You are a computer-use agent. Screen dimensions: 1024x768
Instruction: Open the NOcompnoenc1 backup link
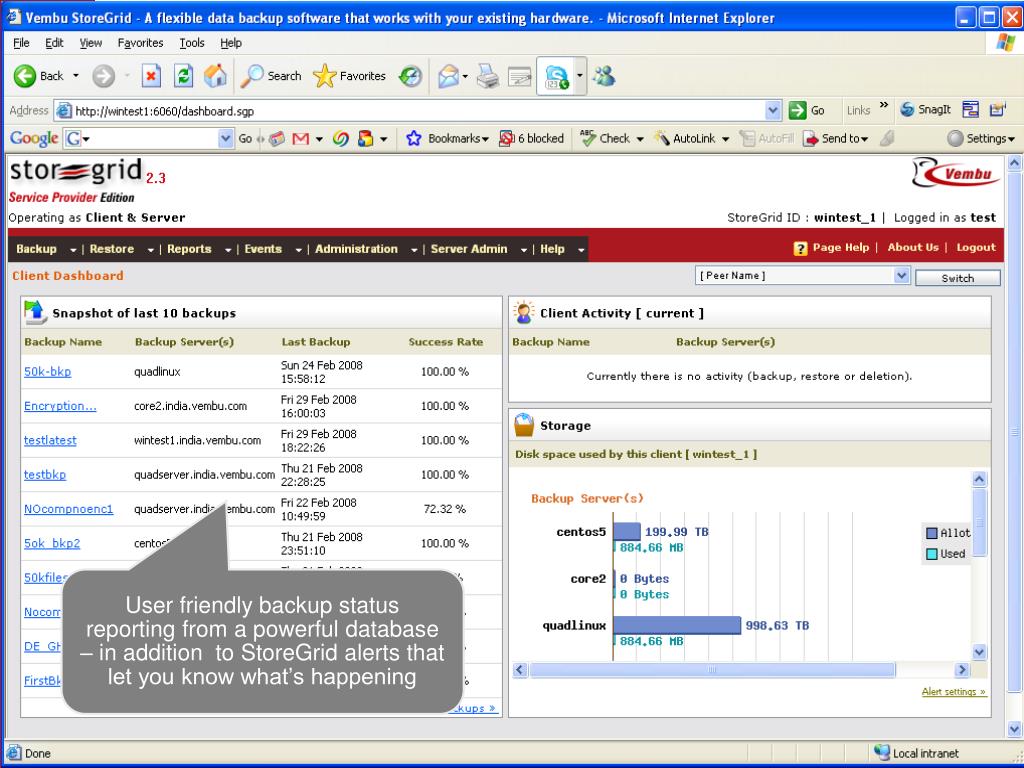69,509
